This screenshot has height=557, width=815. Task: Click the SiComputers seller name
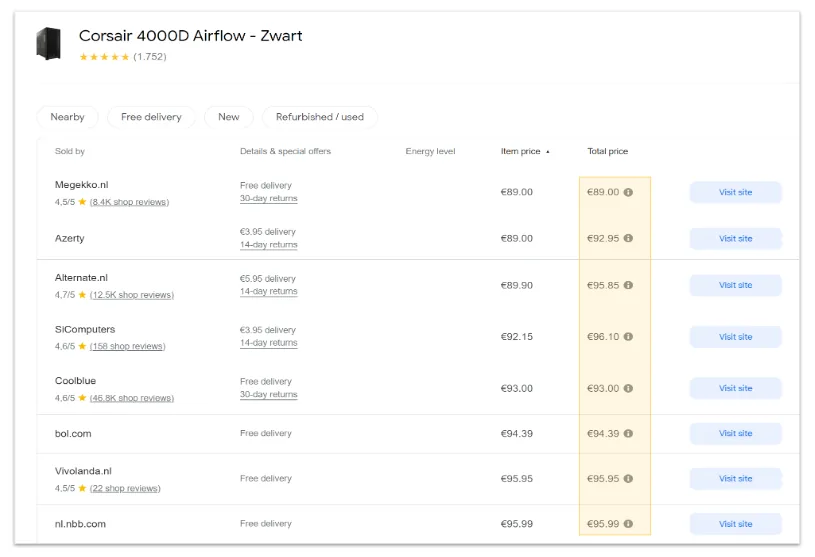coord(85,329)
